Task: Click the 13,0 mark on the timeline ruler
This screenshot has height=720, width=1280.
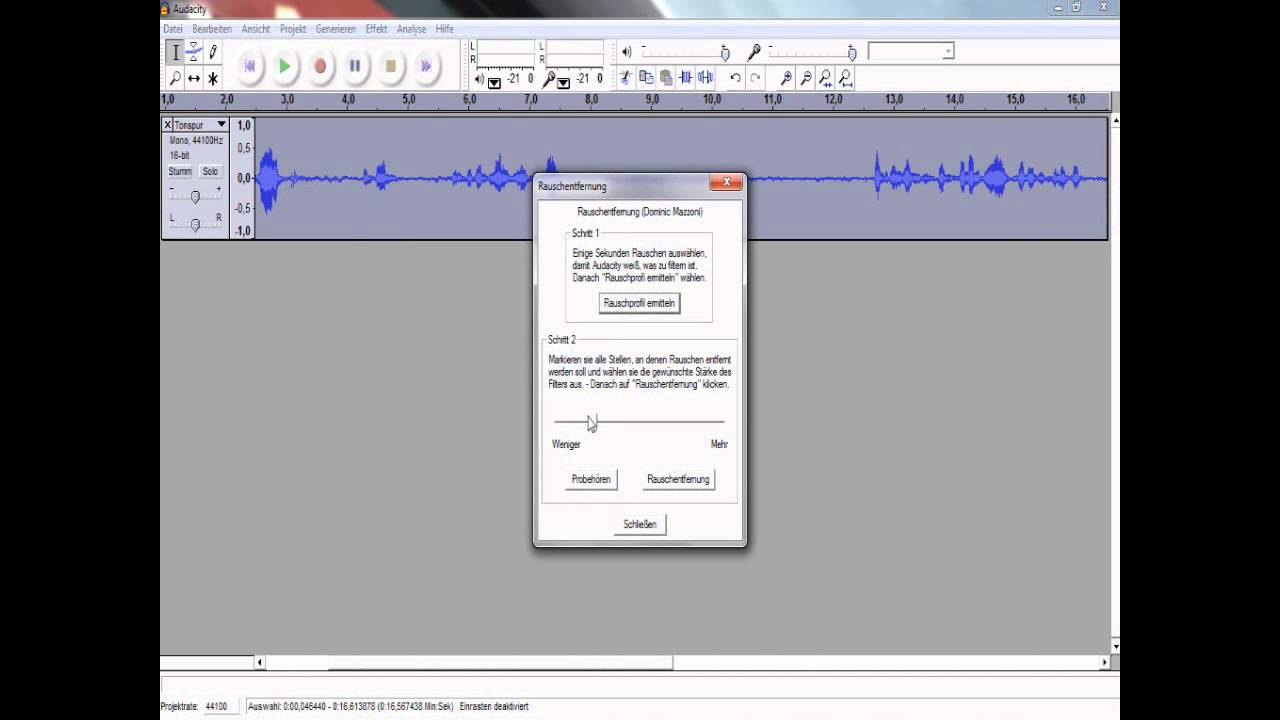Action: pyautogui.click(x=894, y=100)
